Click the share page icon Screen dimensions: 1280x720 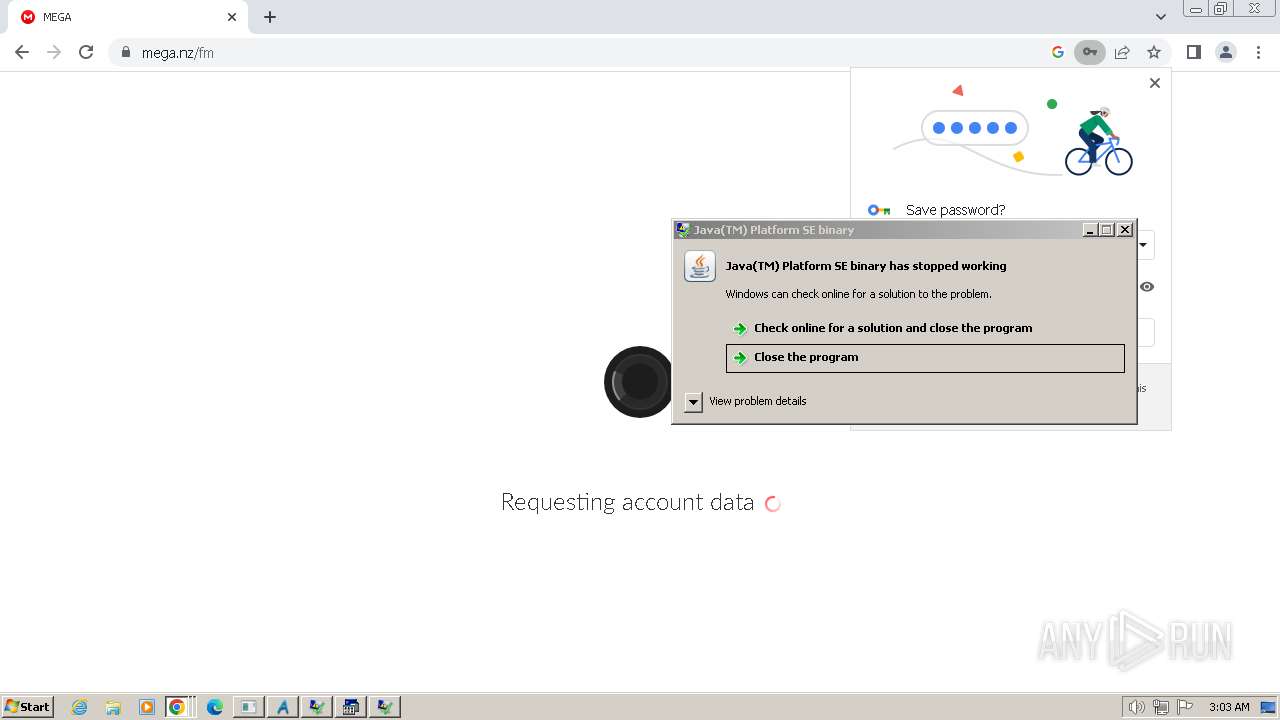pyautogui.click(x=1122, y=52)
